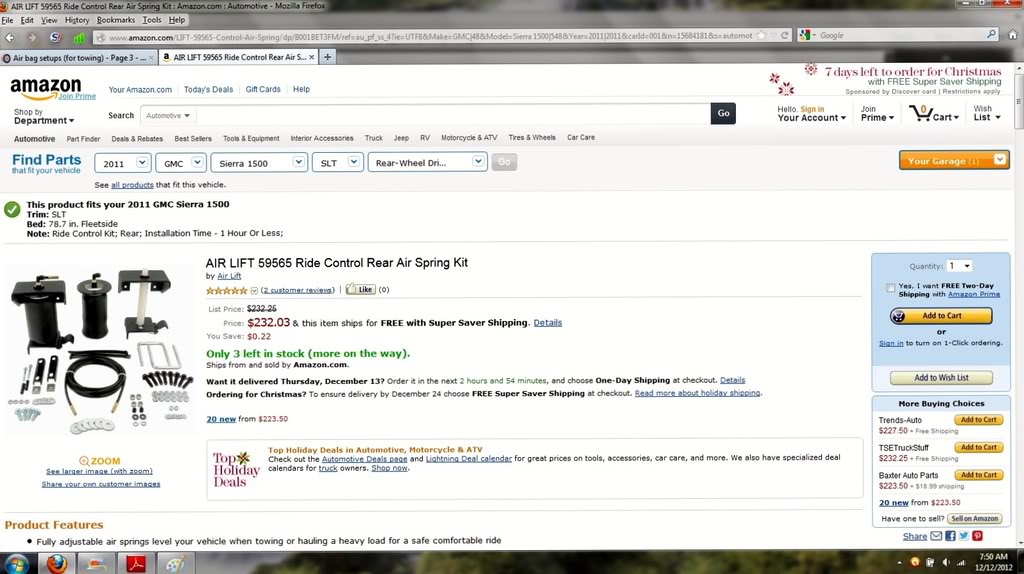Add TSETruckStuff offer to cart

point(978,447)
